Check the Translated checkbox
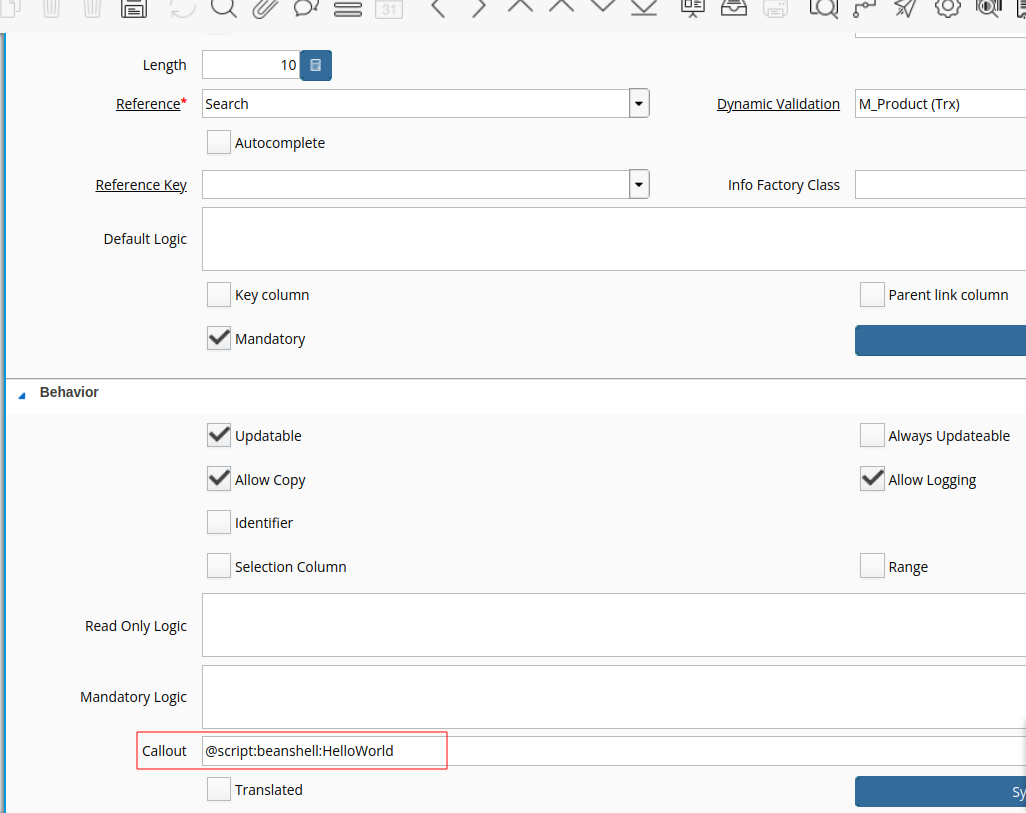1026x813 pixels. tap(219, 789)
